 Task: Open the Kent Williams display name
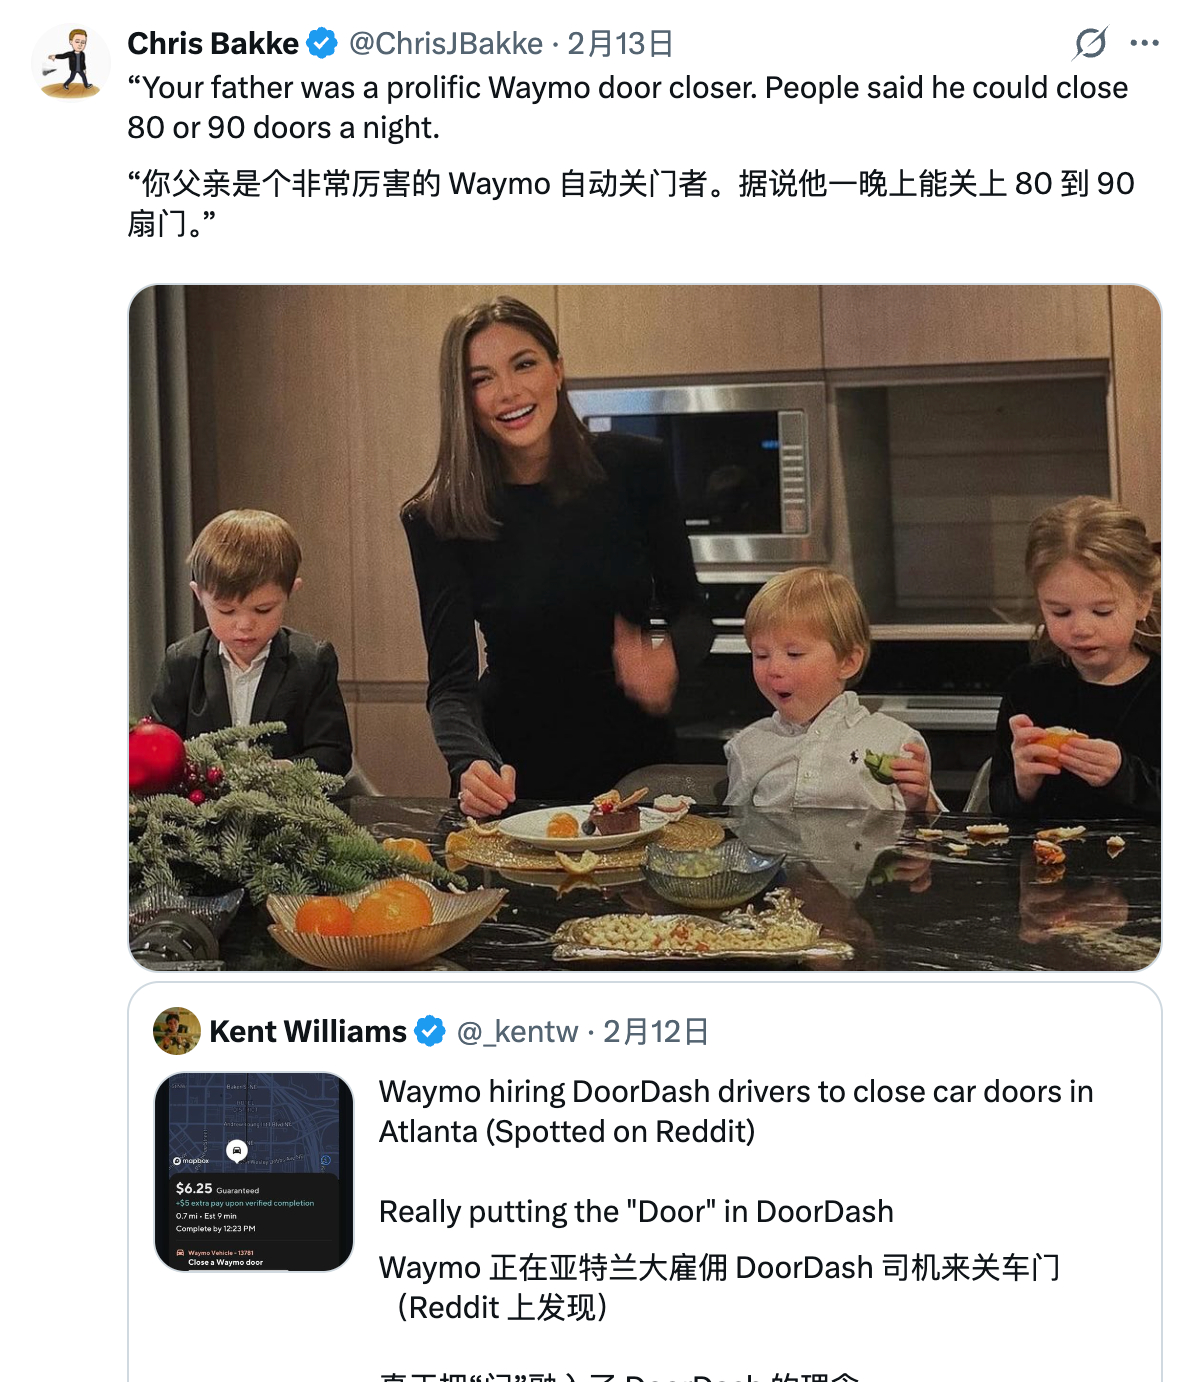click(x=308, y=1031)
